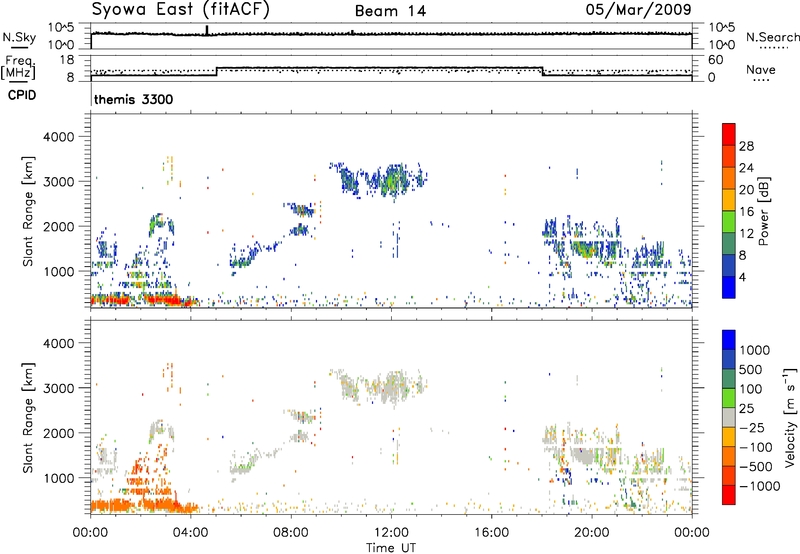Select the '500' velocity color bar label
This screenshot has width=800, height=554.
pos(751,370)
